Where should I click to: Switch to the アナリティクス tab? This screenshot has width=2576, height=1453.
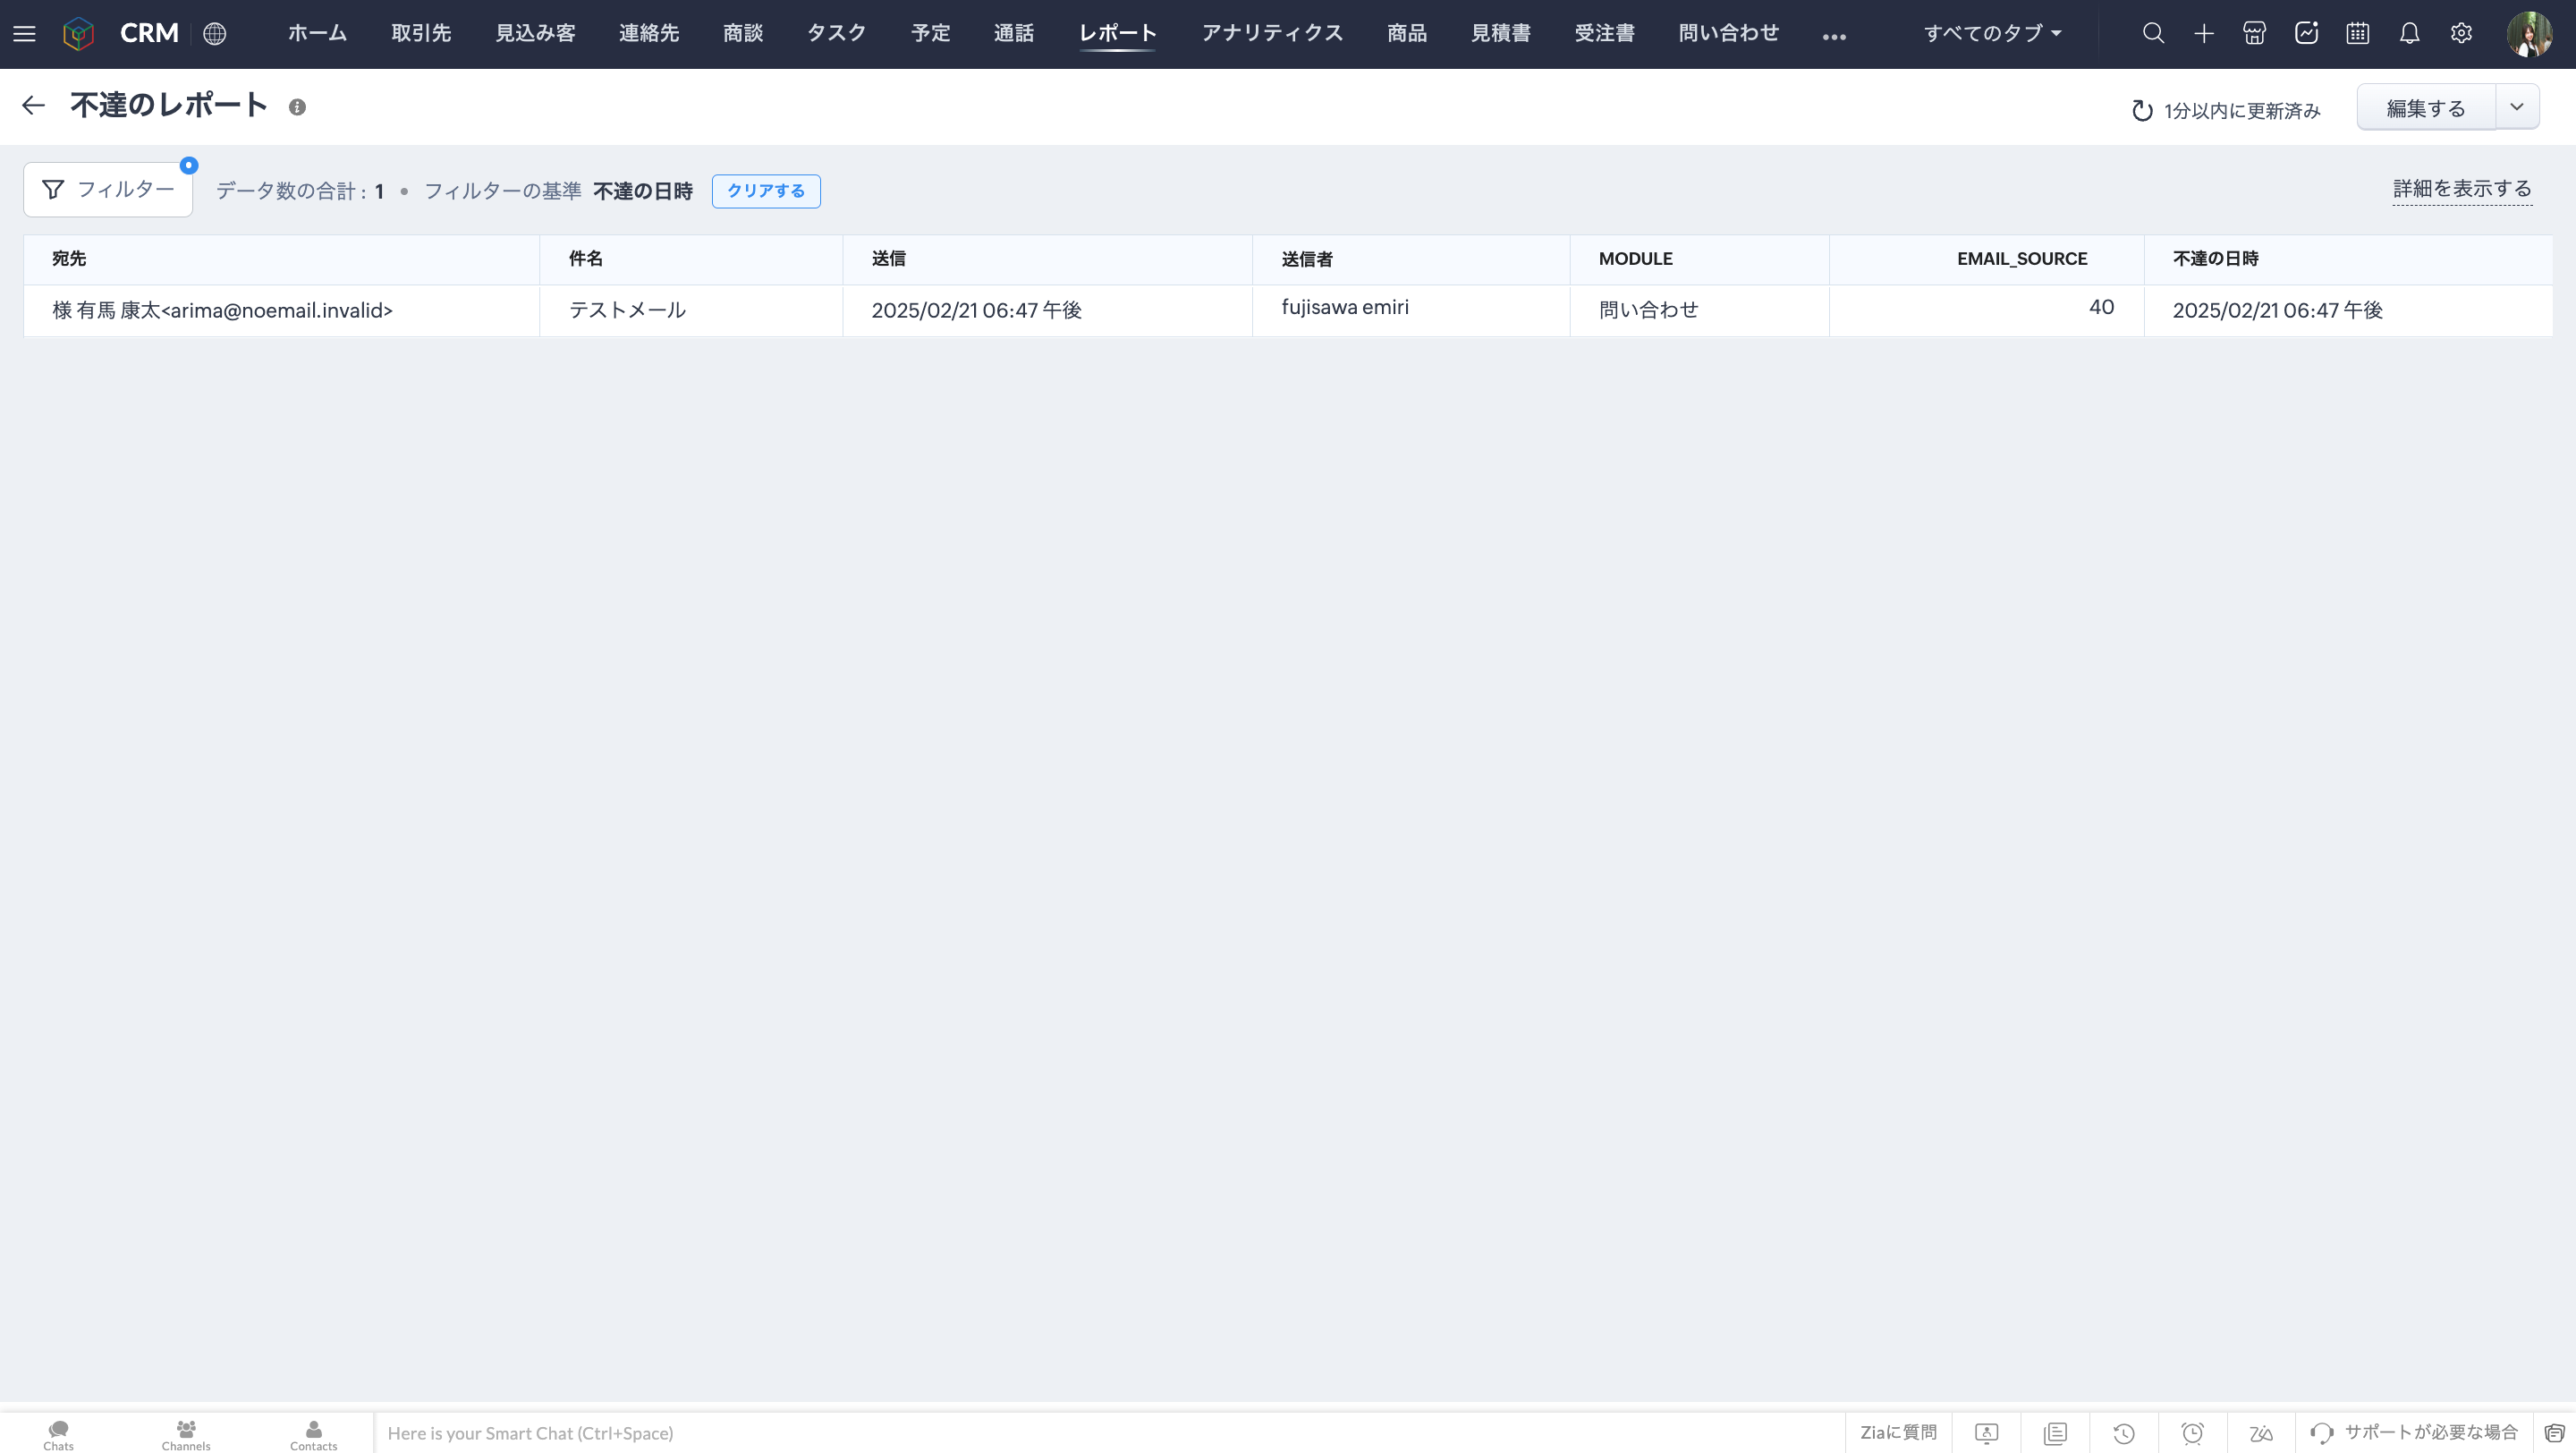pyautogui.click(x=1271, y=34)
